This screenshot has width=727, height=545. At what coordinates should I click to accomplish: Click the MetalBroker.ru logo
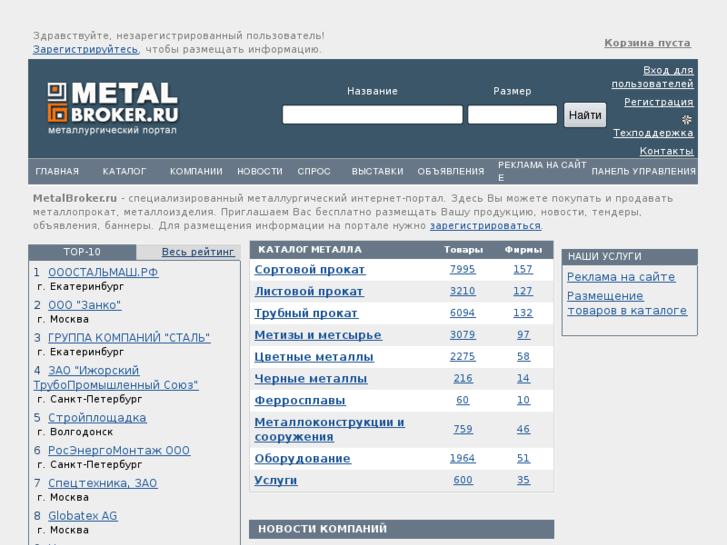(x=113, y=108)
